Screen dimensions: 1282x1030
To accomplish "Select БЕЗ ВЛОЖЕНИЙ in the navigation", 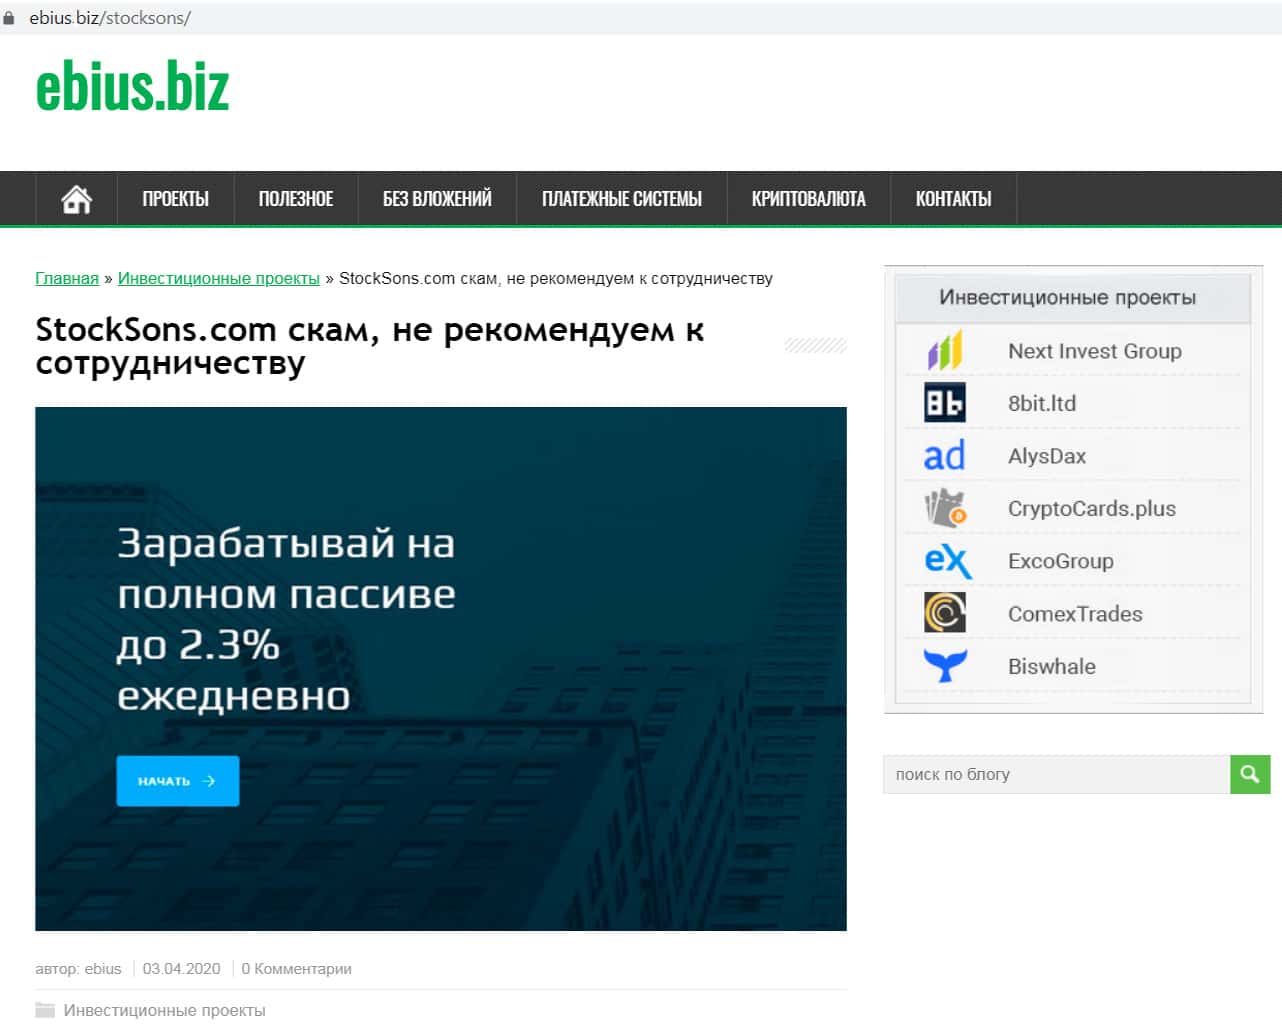I will (x=437, y=199).
